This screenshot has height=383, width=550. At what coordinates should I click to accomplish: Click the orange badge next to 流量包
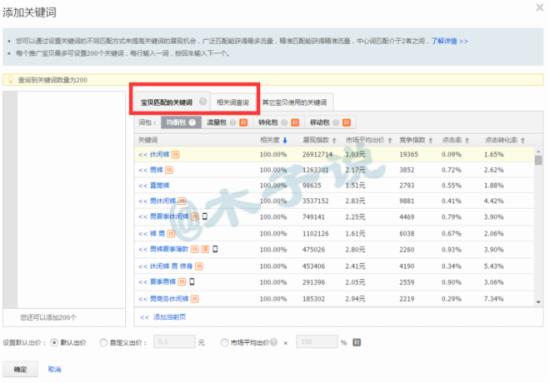[243, 122]
